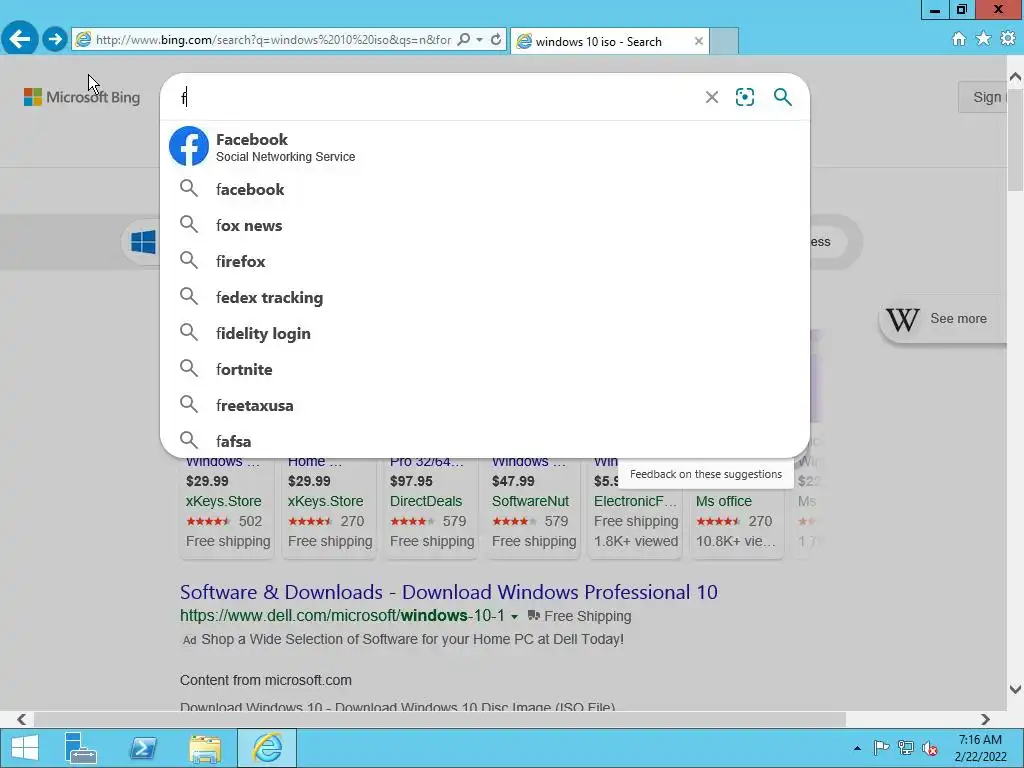Viewport: 1024px width, 768px height.
Task: Open Internet Explorer Tools gear
Action: point(1008,39)
